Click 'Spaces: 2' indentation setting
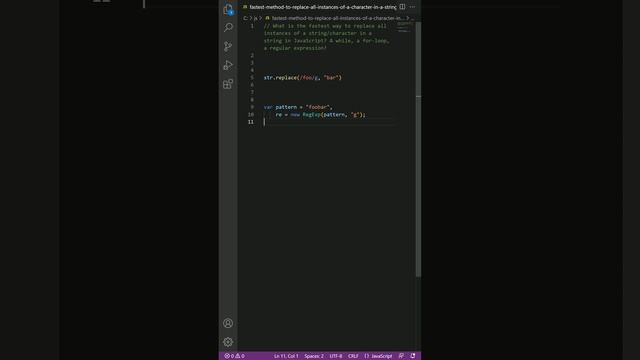 tap(314, 356)
